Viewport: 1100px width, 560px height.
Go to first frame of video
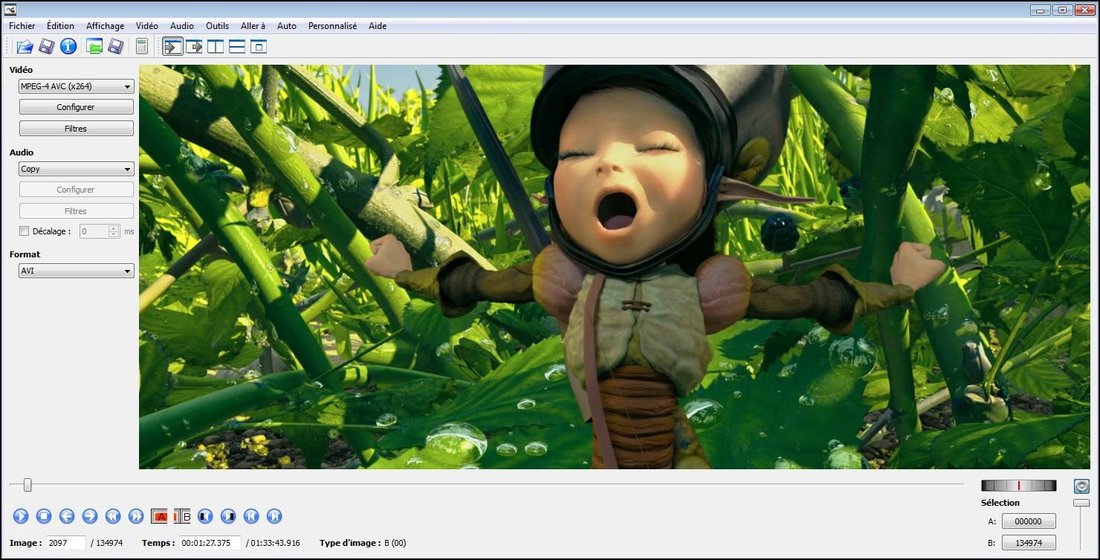point(251,516)
